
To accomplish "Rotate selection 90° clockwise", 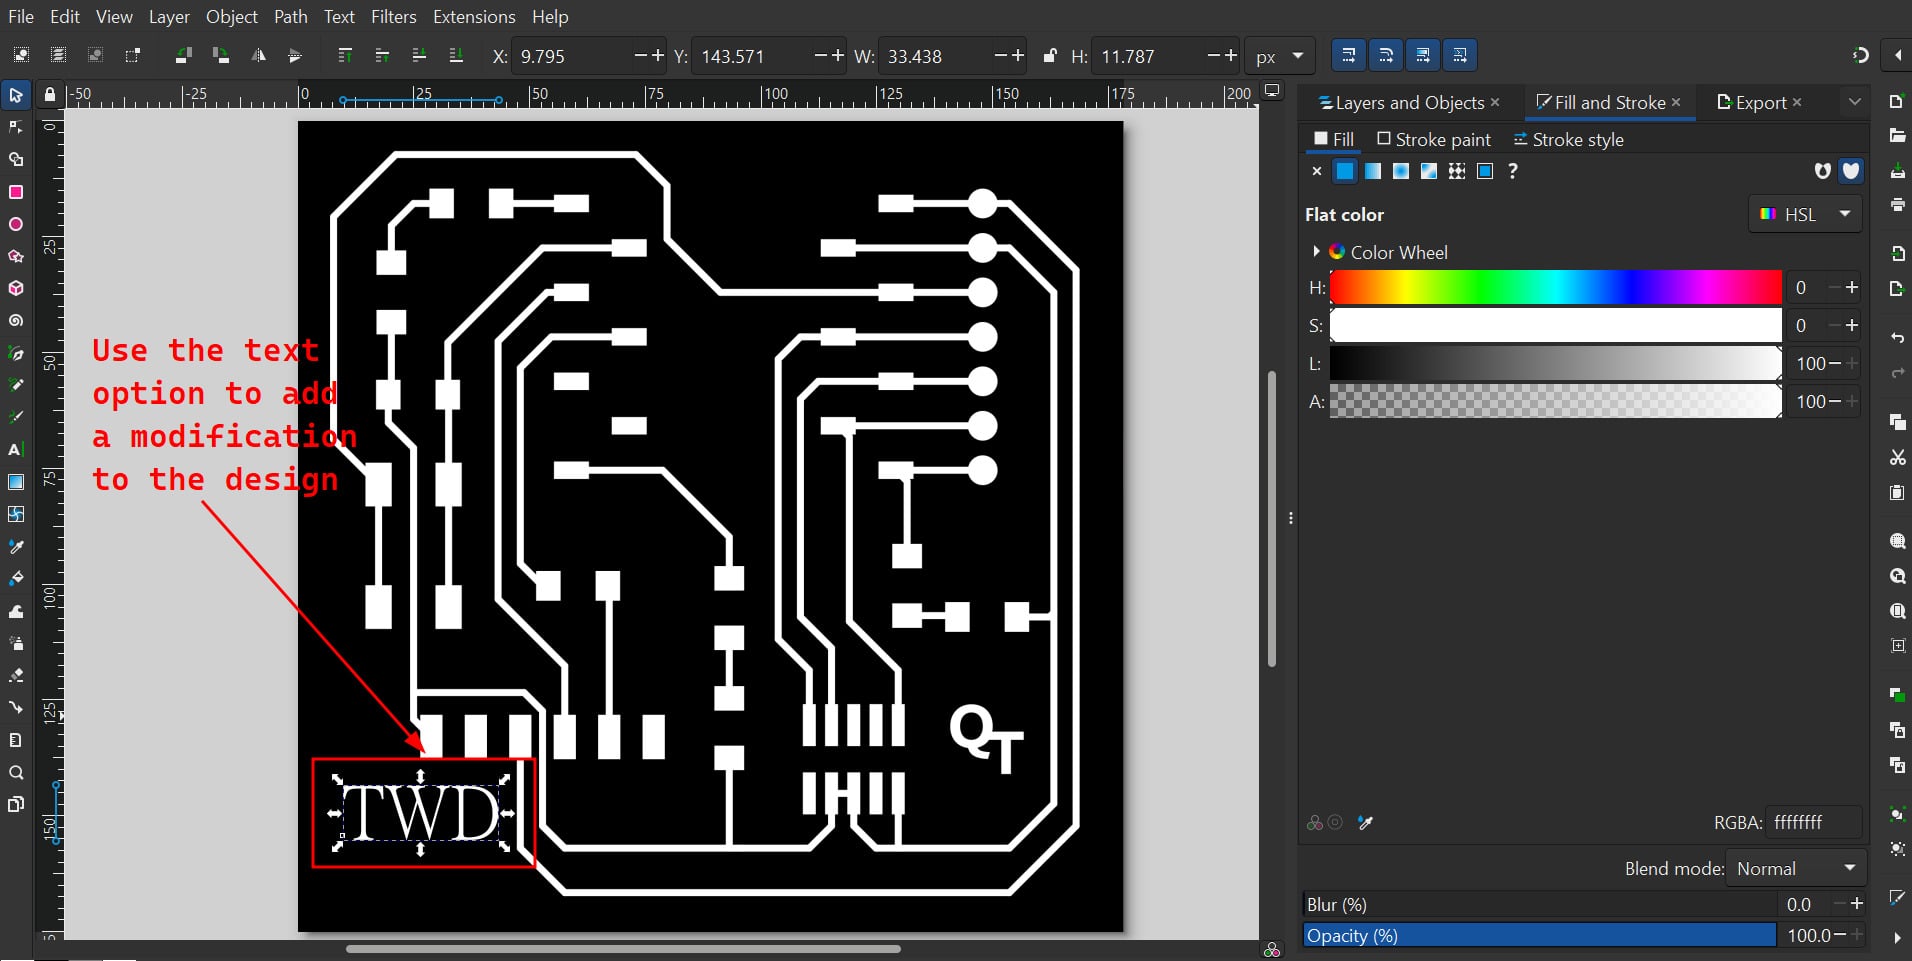I will [220, 56].
